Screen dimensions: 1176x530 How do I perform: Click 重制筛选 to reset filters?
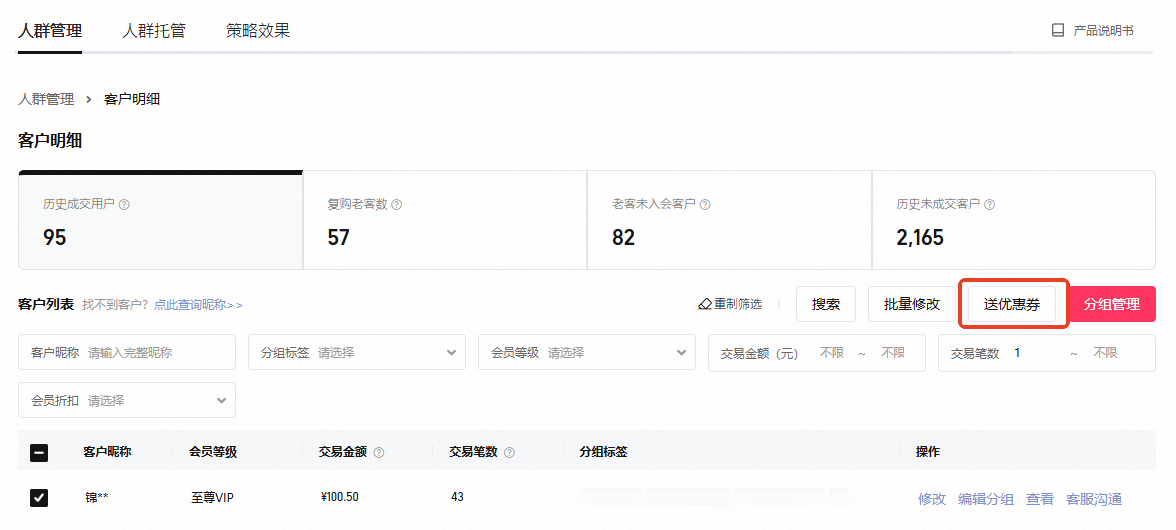click(730, 304)
